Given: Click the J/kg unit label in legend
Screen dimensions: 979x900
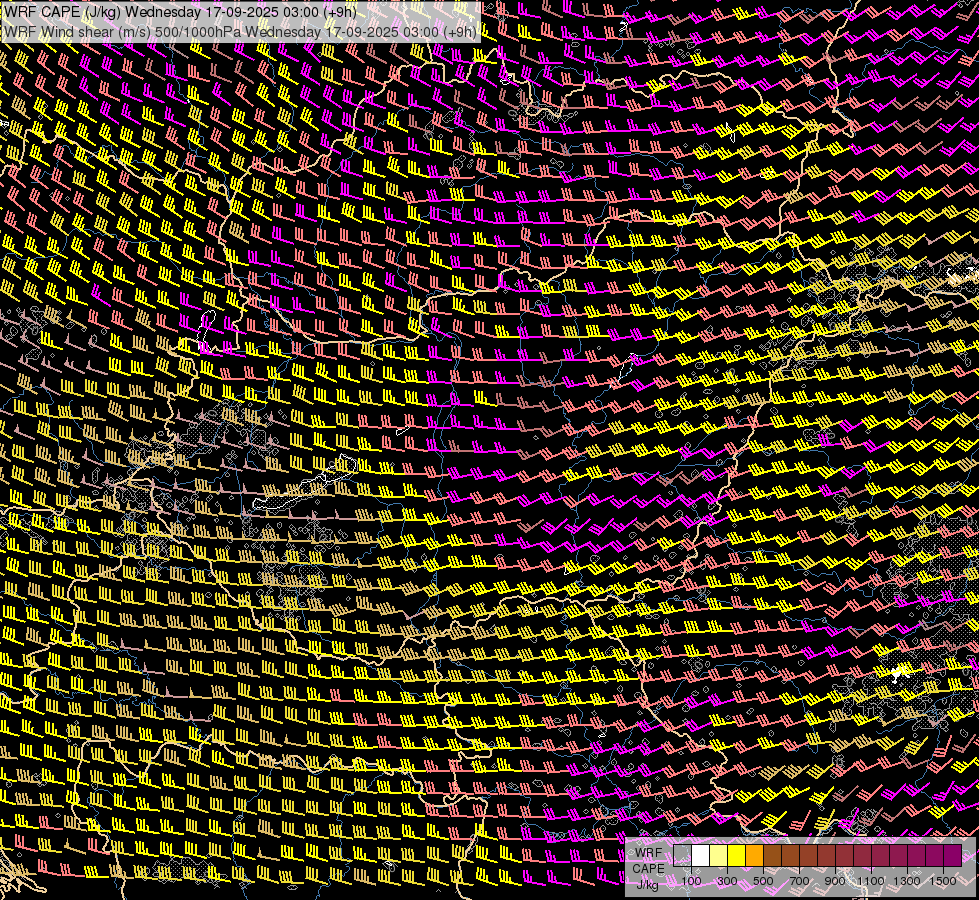Looking at the screenshot, I should click(x=647, y=884).
